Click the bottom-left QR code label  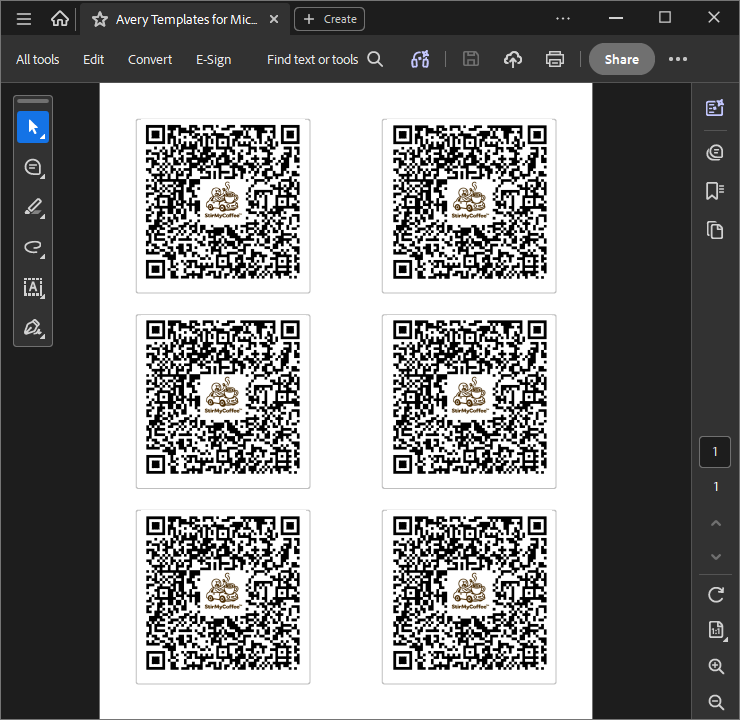click(x=223, y=596)
